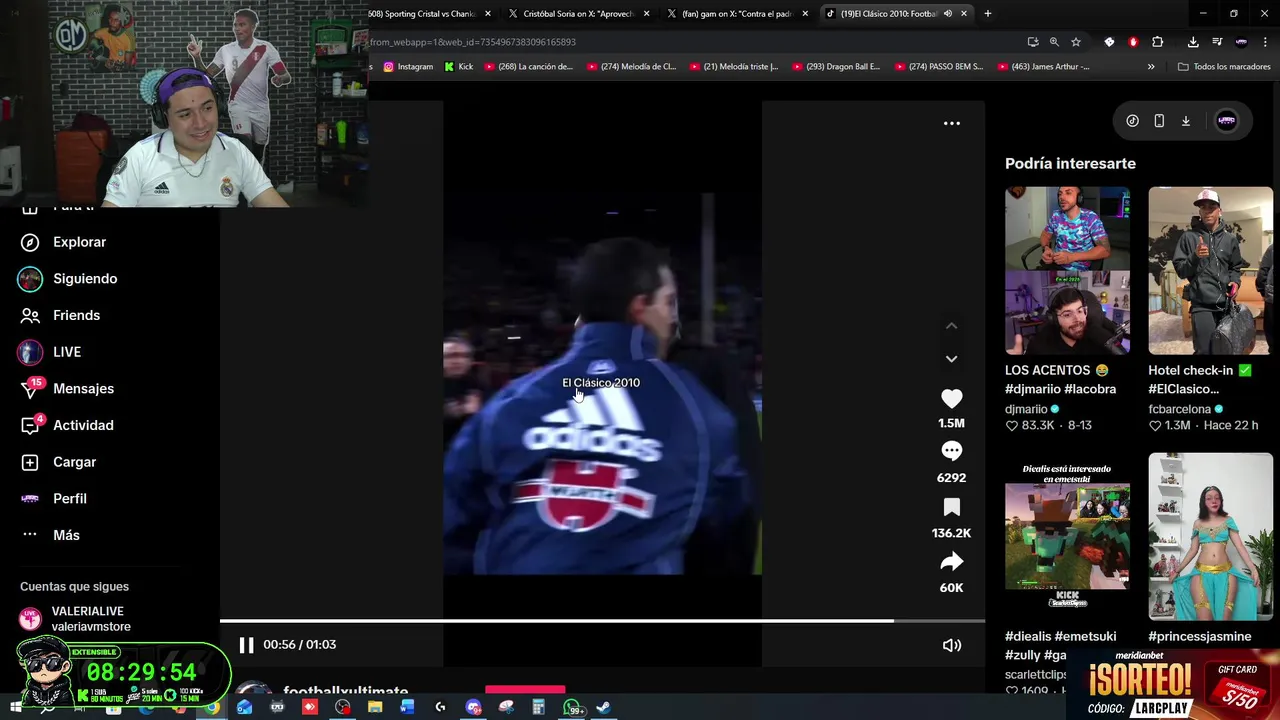Open the comments on the video

951,452
